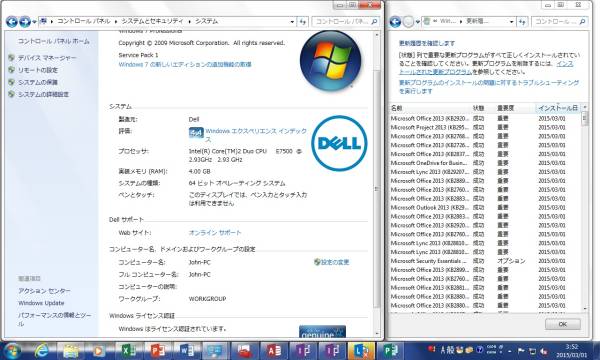600x360 pixels.
Task: Open the Windows エクスペリエンス インデックス link
Action: pyautogui.click(x=256, y=135)
